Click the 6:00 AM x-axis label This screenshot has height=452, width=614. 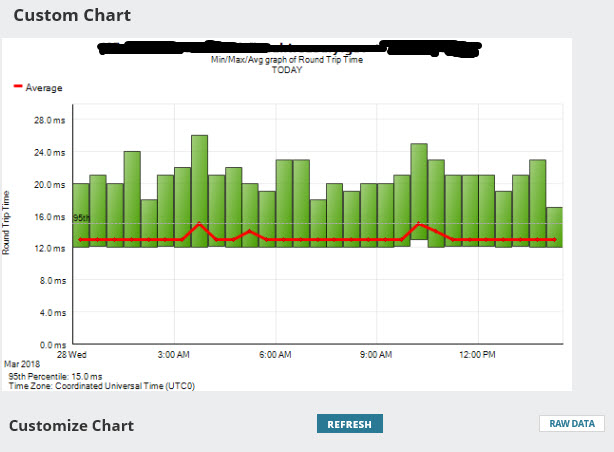(275, 354)
